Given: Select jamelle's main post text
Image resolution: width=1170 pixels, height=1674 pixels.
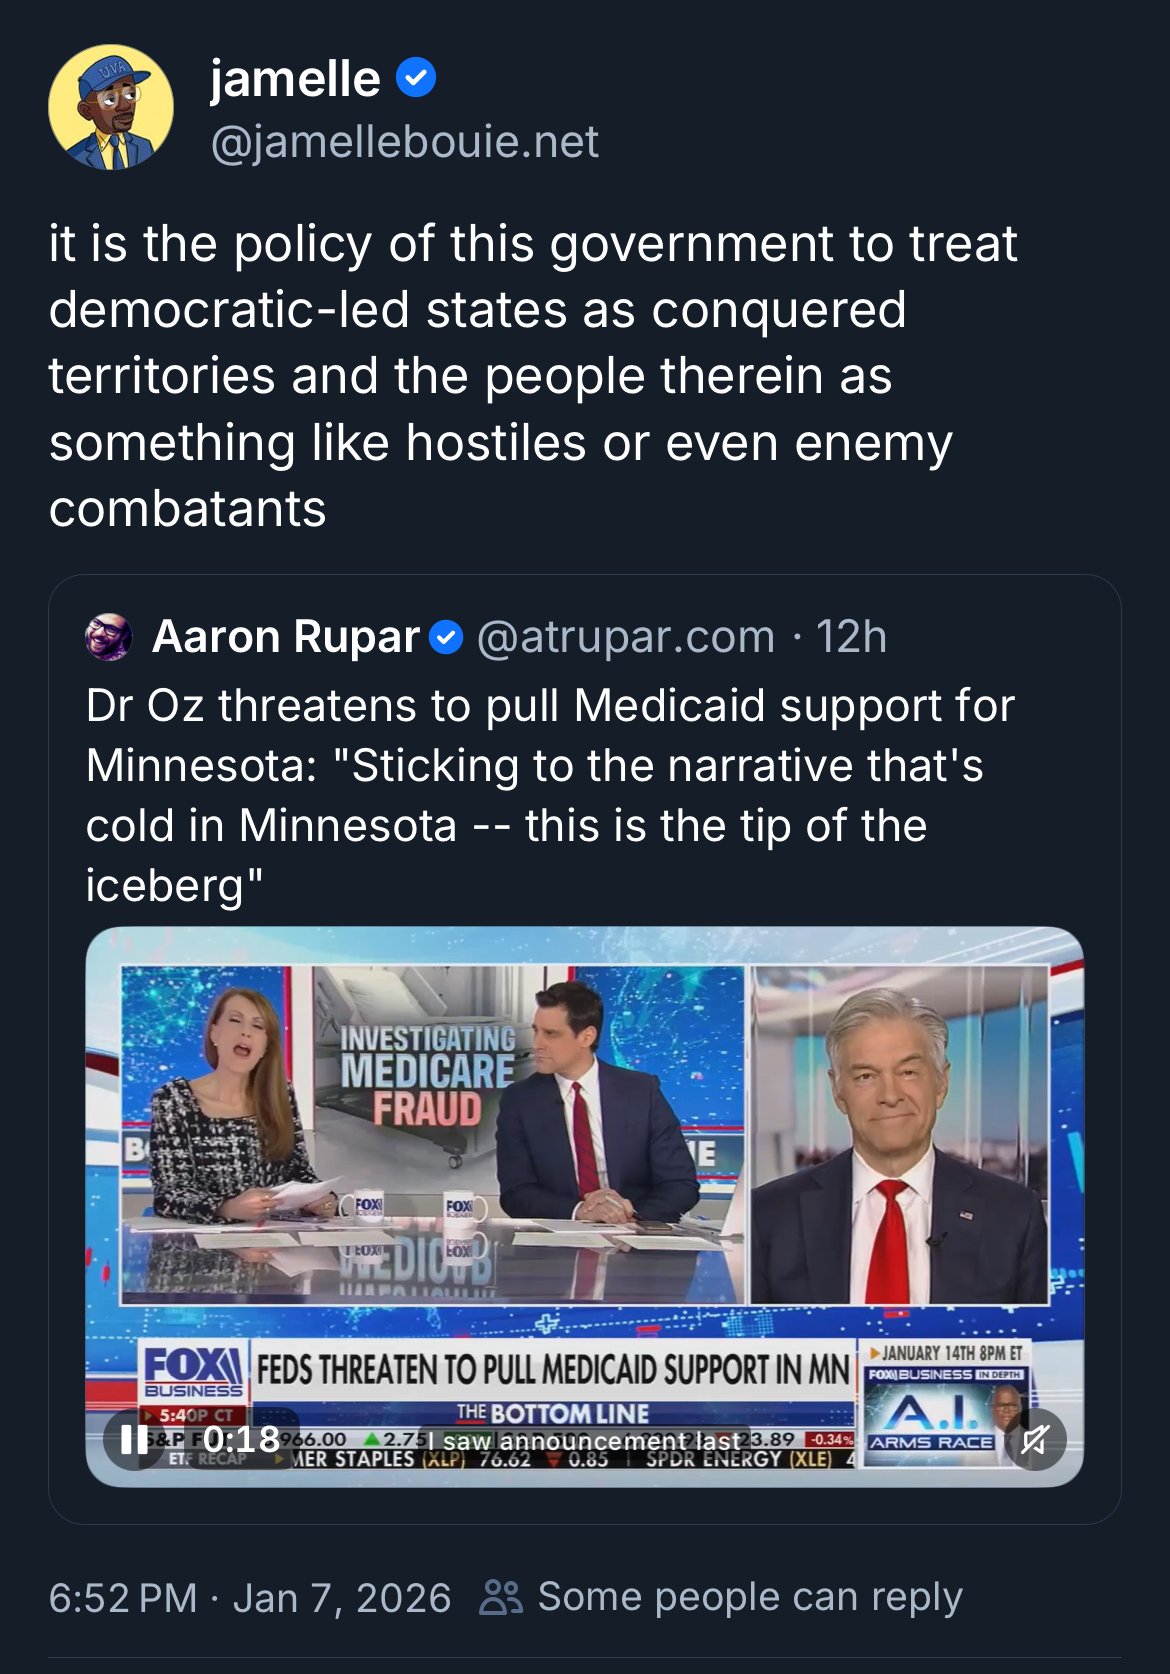Looking at the screenshot, I should pyautogui.click(x=533, y=376).
